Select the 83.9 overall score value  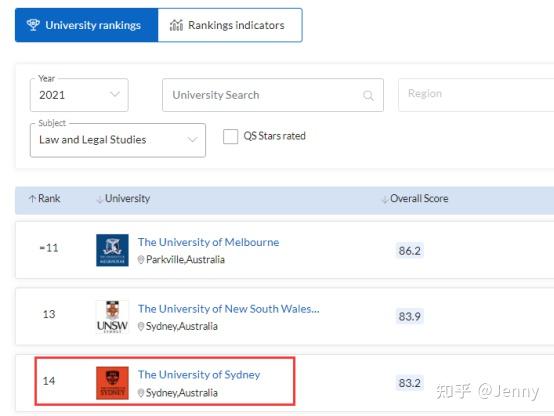click(409, 316)
